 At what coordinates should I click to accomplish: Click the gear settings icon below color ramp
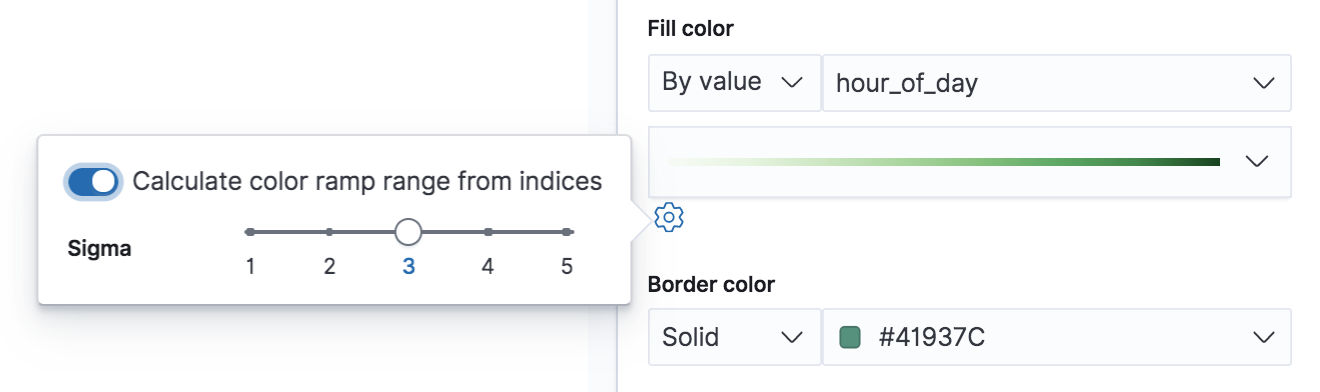click(668, 216)
